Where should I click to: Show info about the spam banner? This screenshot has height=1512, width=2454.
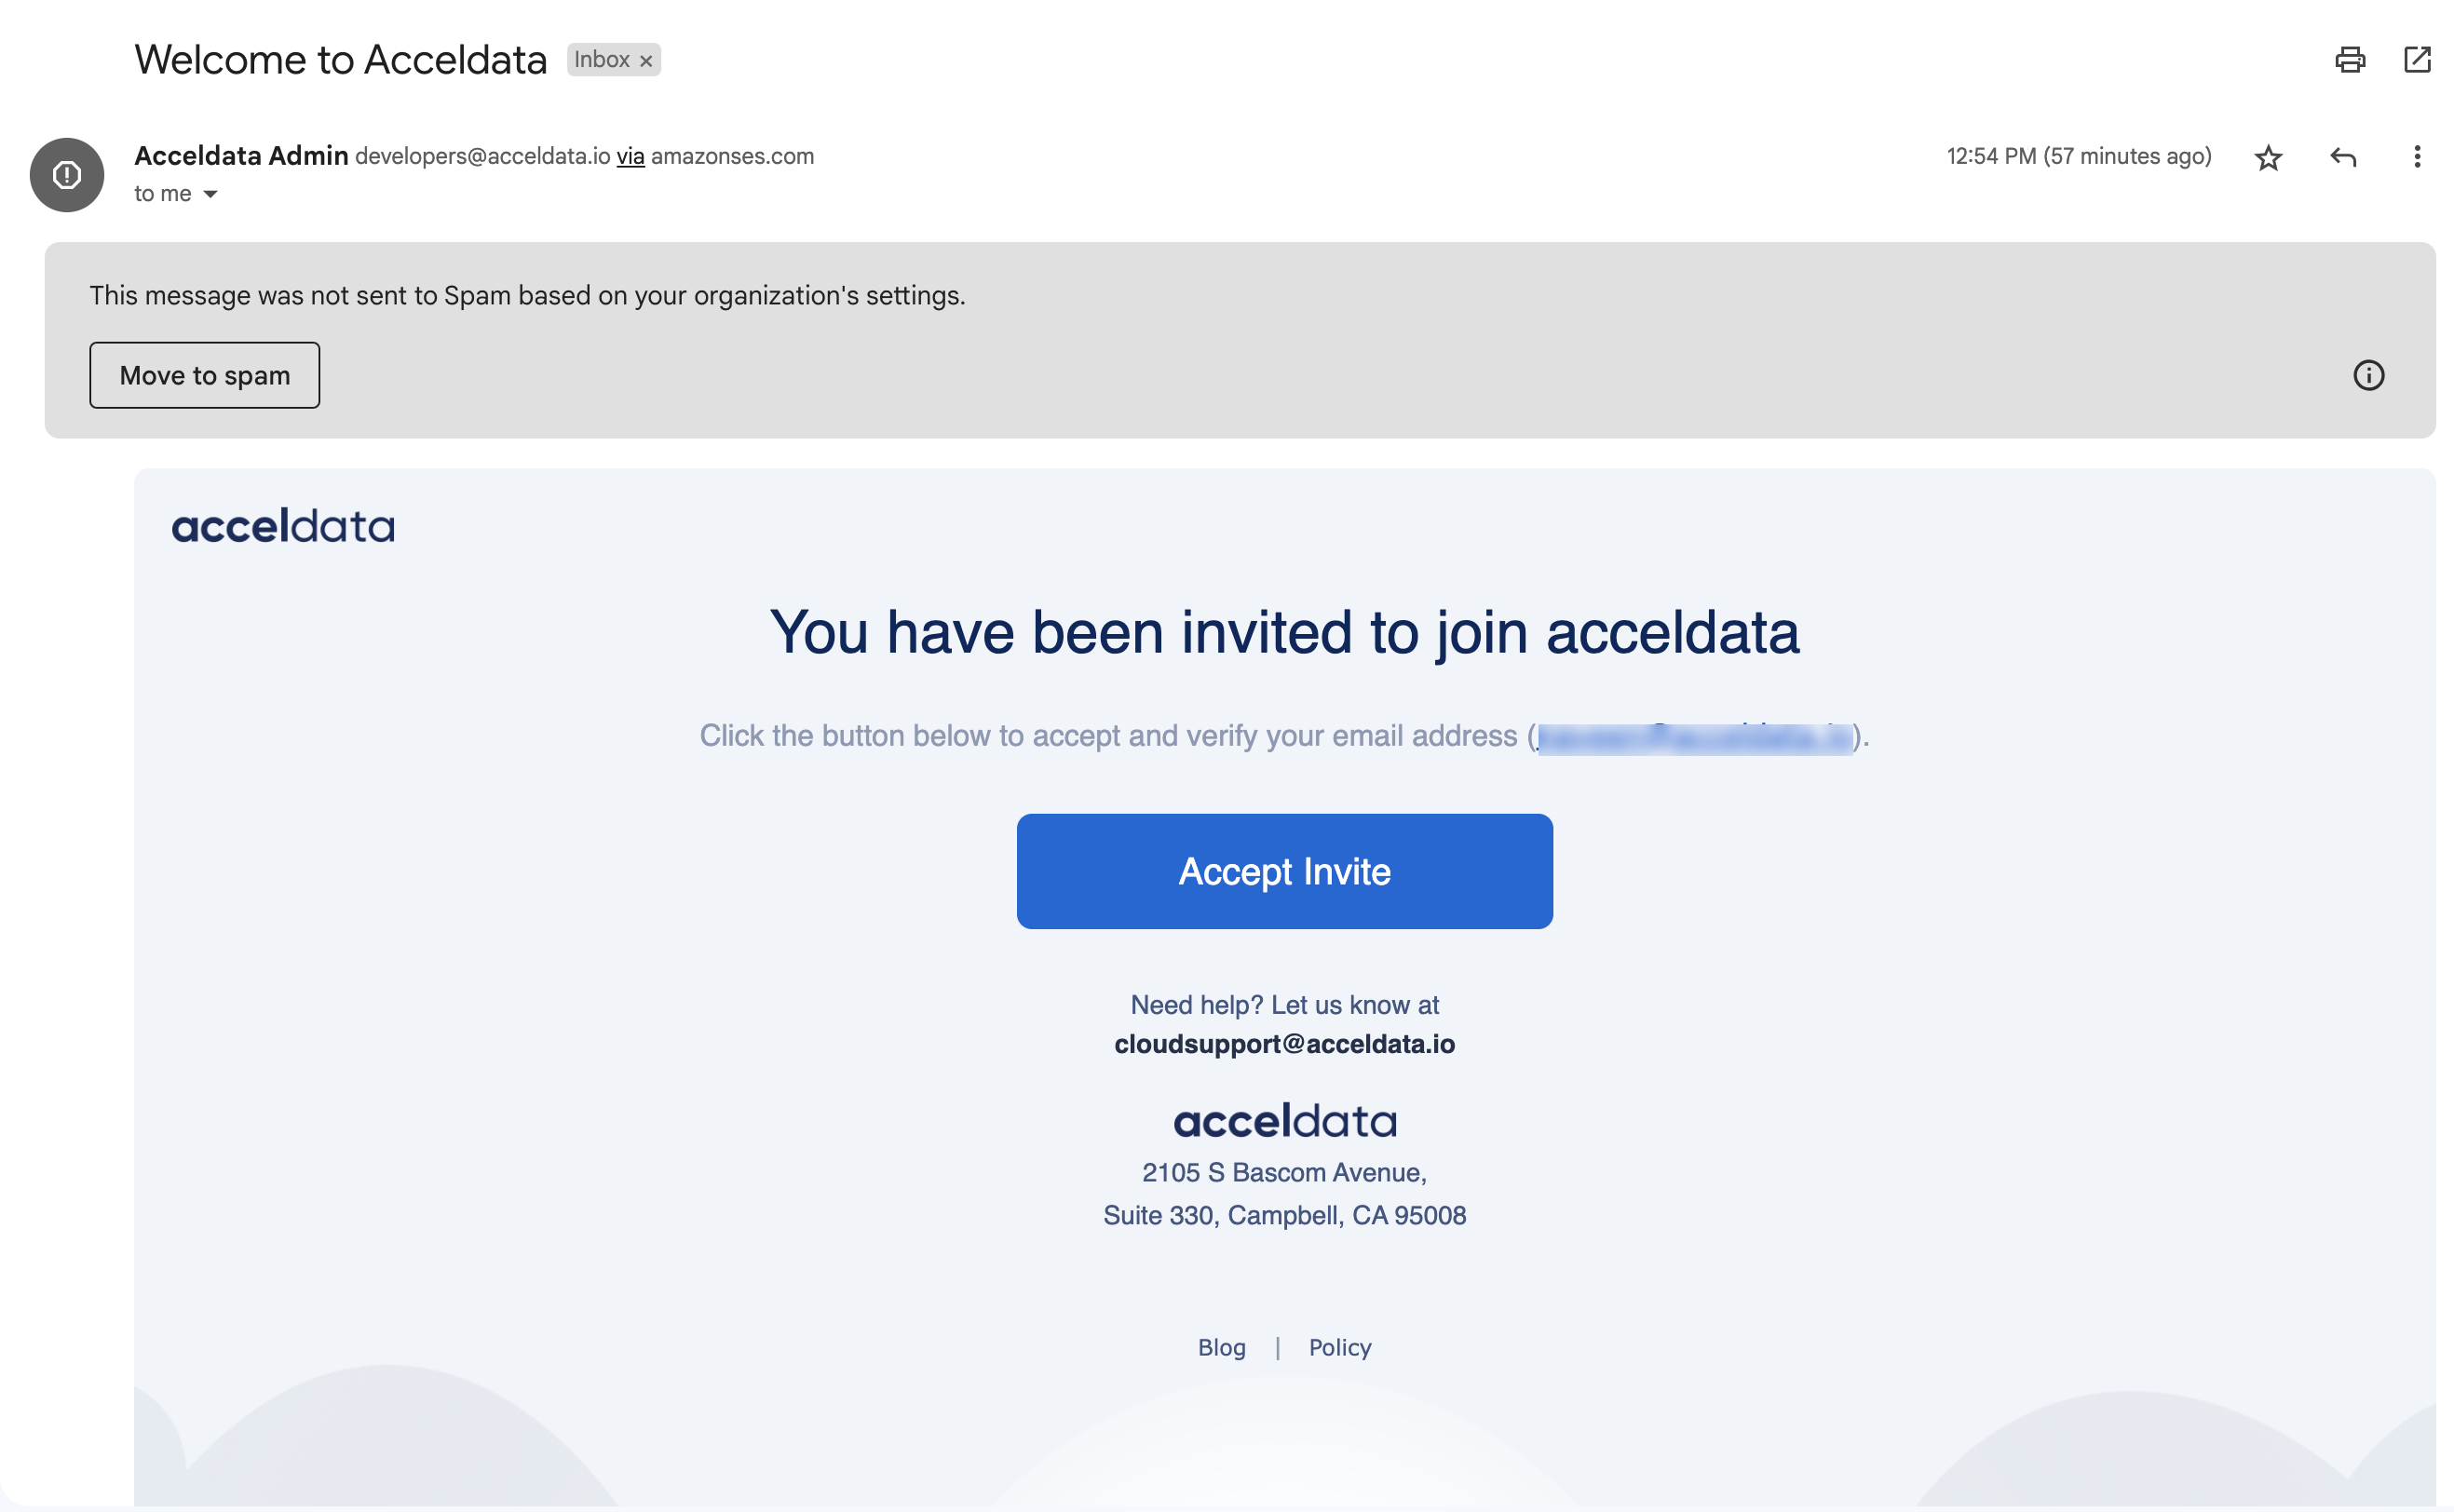point(2368,375)
